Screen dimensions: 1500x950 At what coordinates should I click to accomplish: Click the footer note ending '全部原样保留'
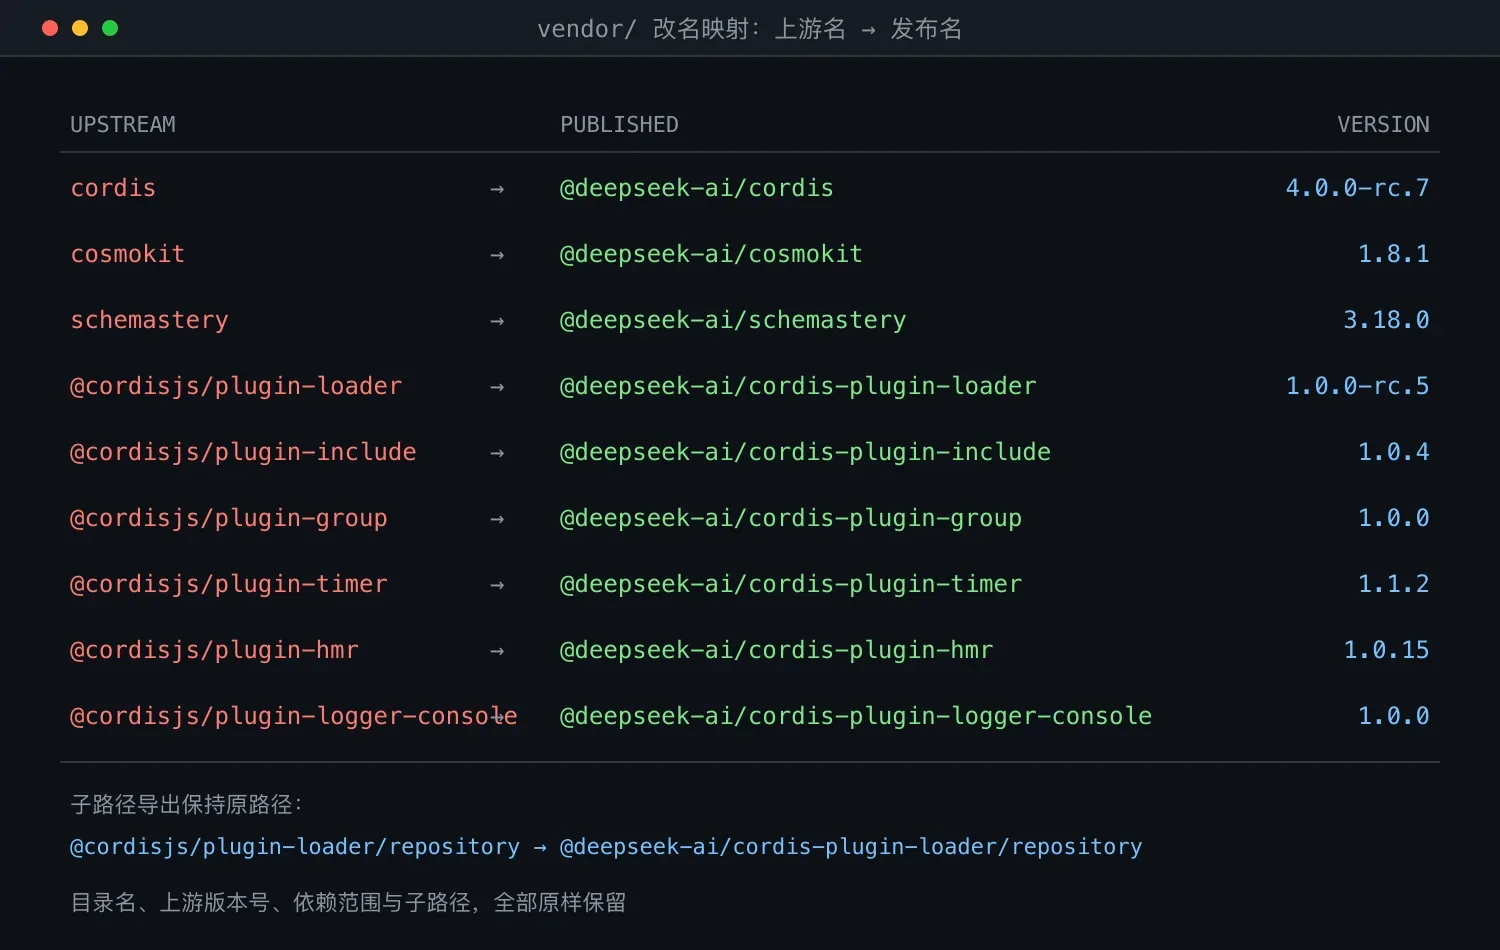point(348,902)
